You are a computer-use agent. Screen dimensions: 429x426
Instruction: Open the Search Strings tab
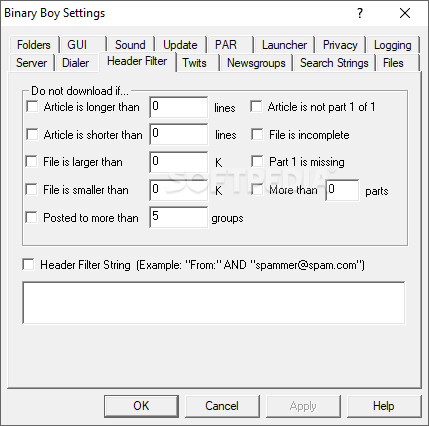click(334, 63)
